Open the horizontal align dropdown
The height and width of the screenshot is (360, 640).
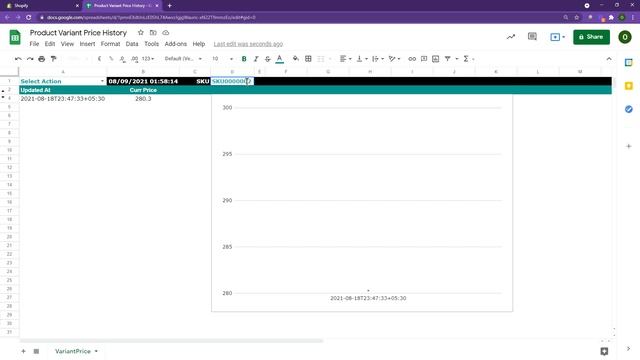345,59
